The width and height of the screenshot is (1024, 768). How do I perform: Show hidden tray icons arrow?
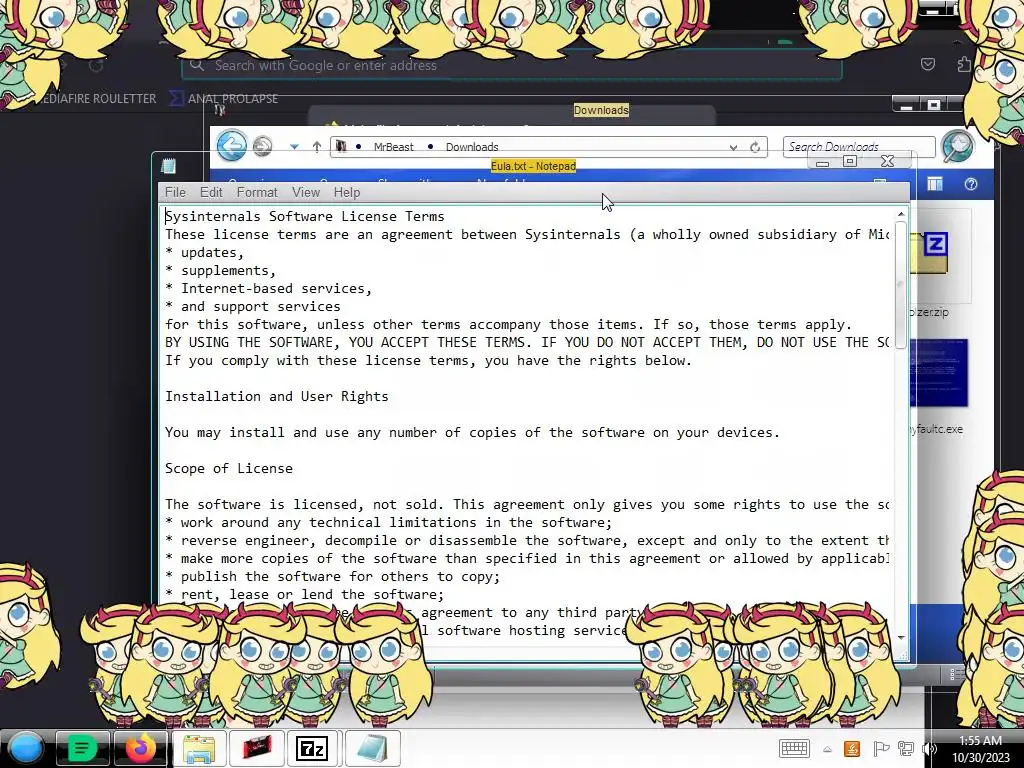click(827, 749)
